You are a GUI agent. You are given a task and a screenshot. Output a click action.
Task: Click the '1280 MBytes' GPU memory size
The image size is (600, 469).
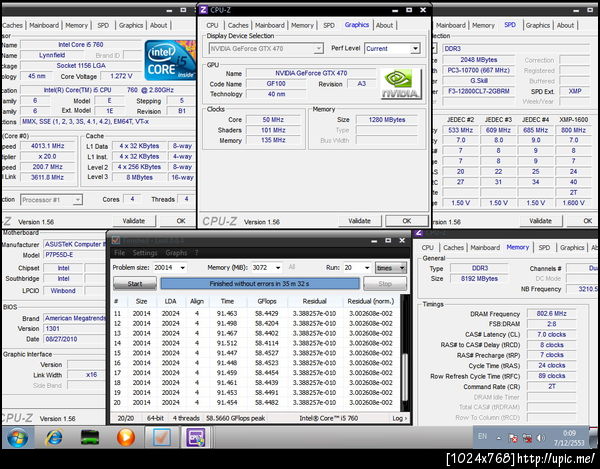tap(386, 120)
